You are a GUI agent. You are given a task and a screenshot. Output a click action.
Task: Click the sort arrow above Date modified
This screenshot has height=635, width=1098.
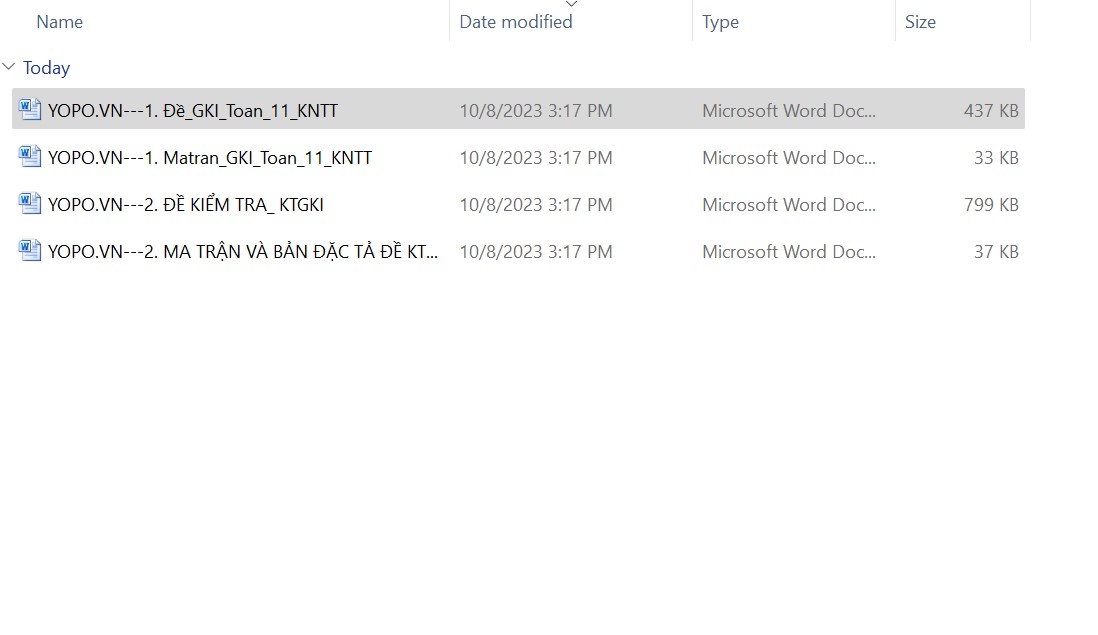point(571,4)
